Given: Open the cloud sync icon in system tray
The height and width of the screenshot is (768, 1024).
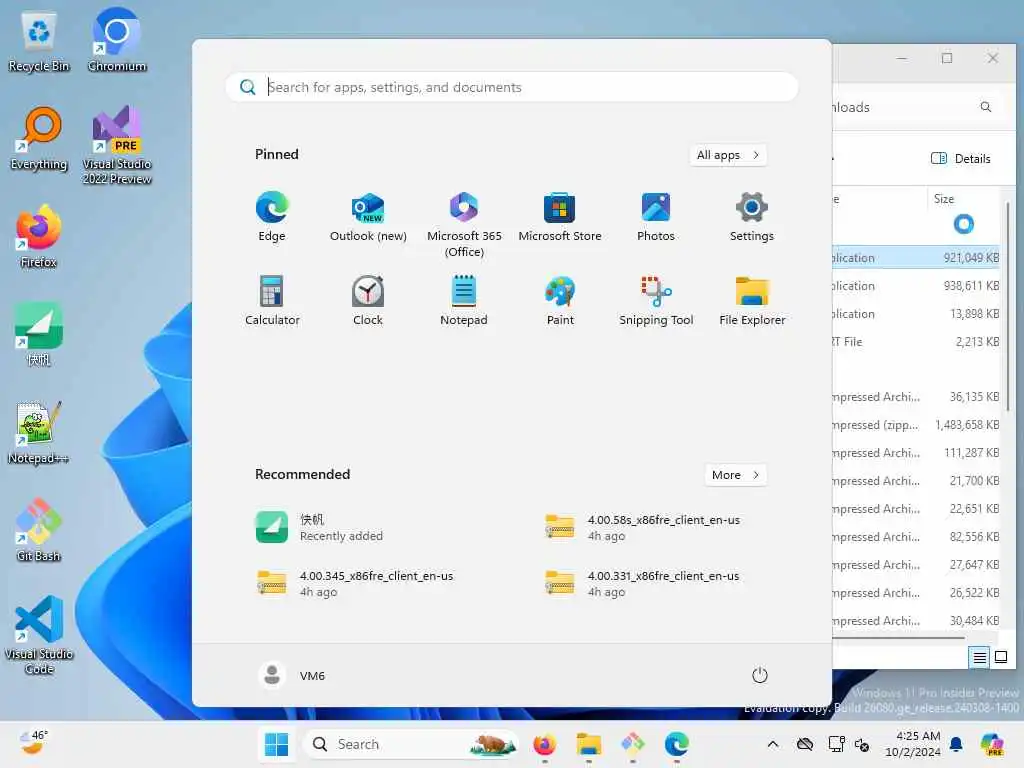Looking at the screenshot, I should 805,744.
